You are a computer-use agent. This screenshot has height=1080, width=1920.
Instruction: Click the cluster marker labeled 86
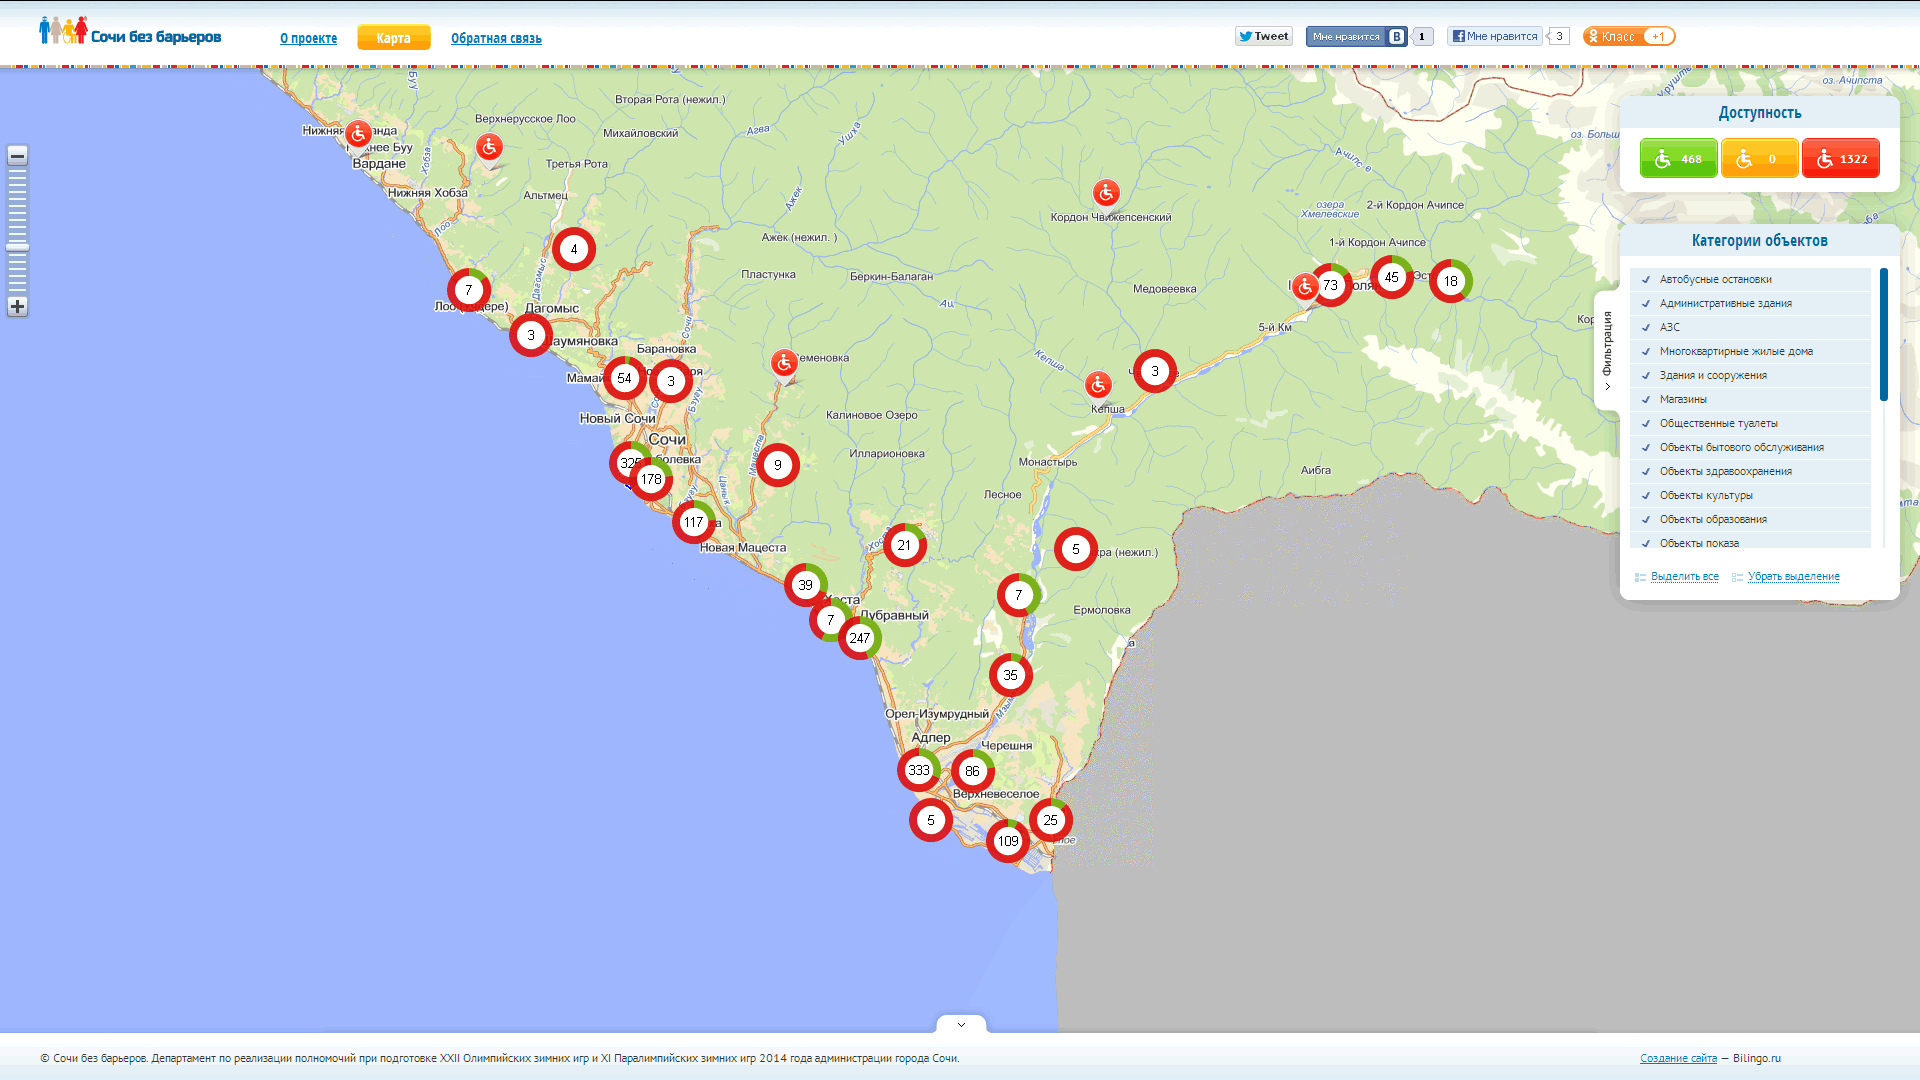point(972,771)
